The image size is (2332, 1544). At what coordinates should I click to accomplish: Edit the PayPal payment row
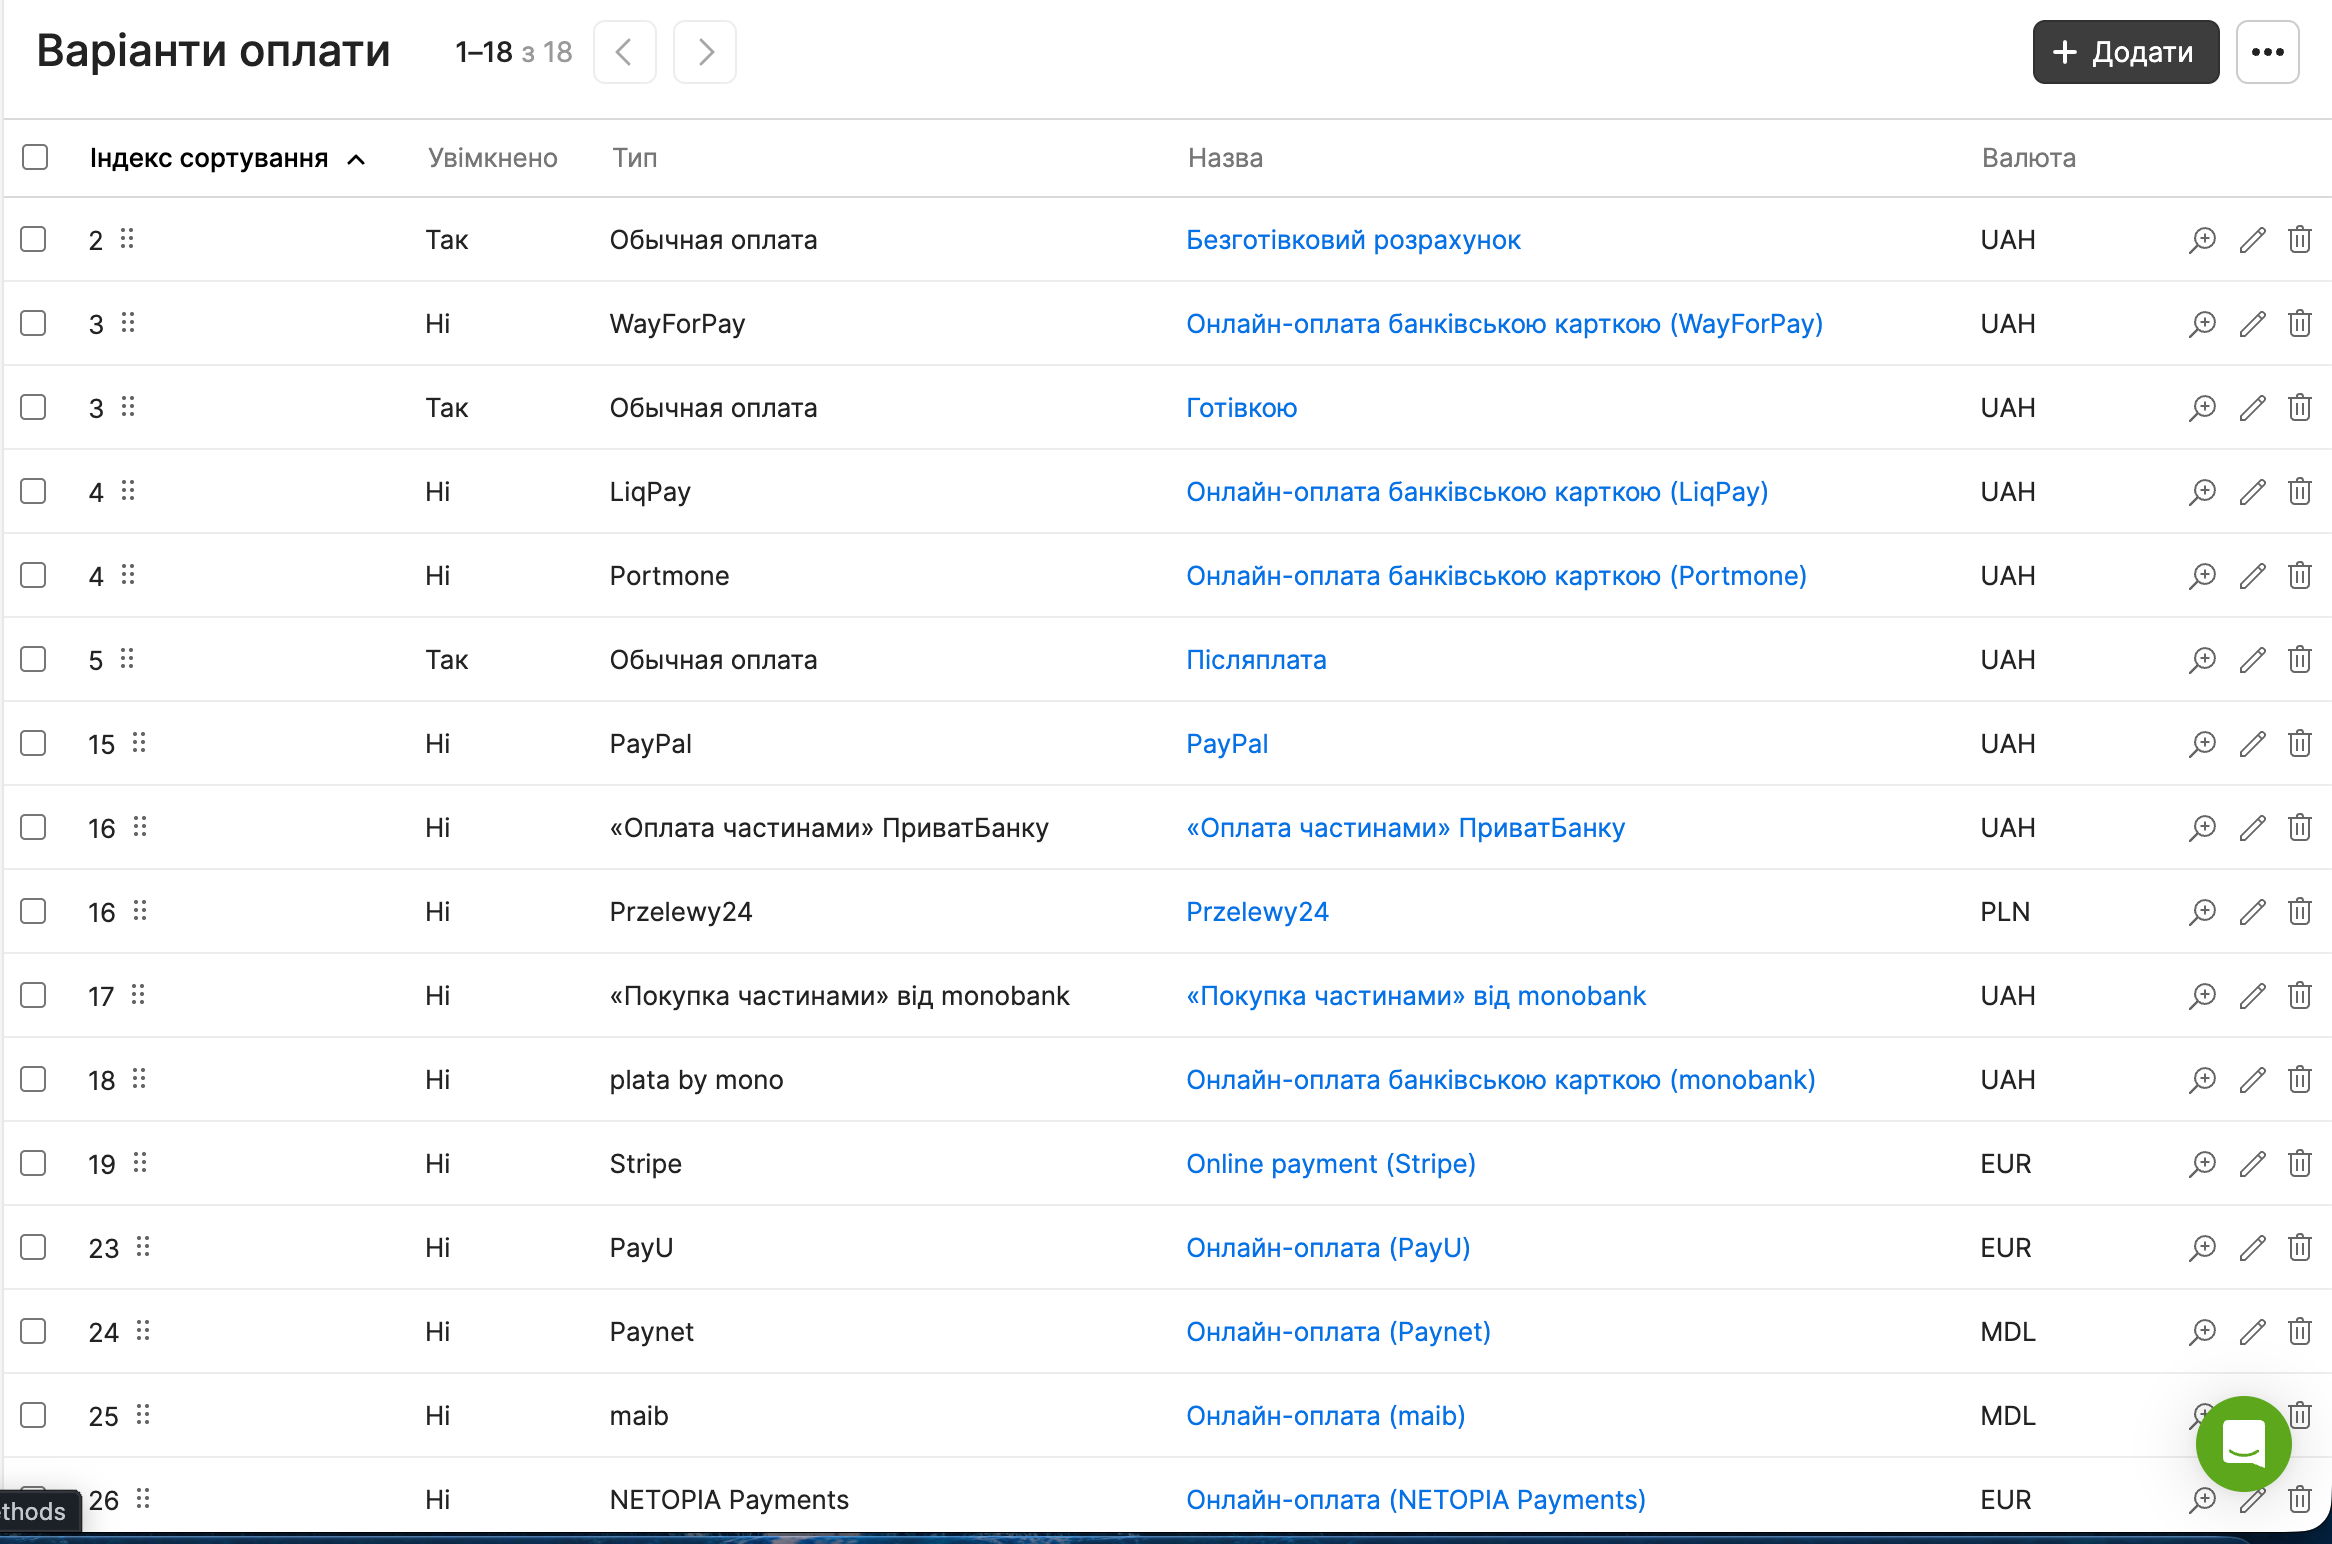click(x=2252, y=744)
